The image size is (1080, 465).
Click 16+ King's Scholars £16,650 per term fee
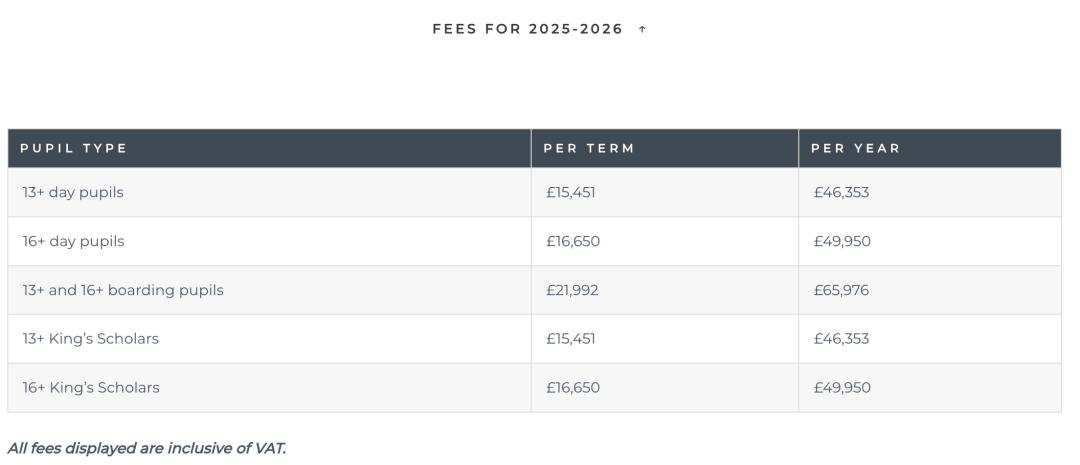573,388
